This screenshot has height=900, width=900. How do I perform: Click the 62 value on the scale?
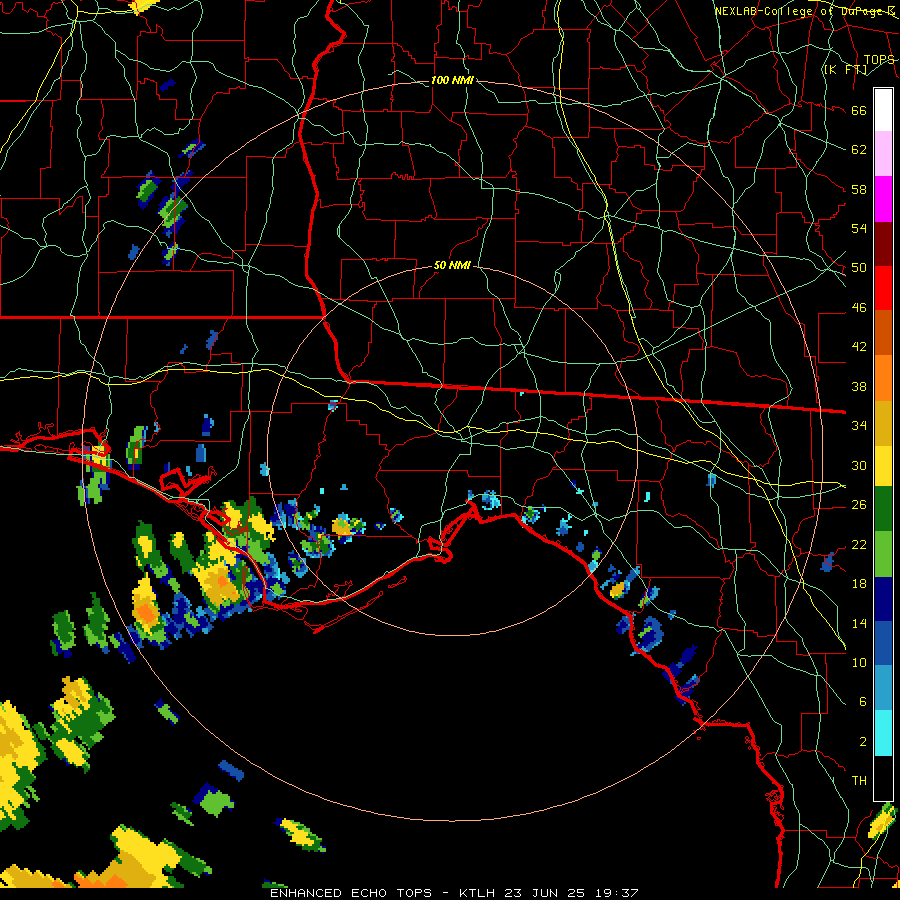tap(859, 150)
